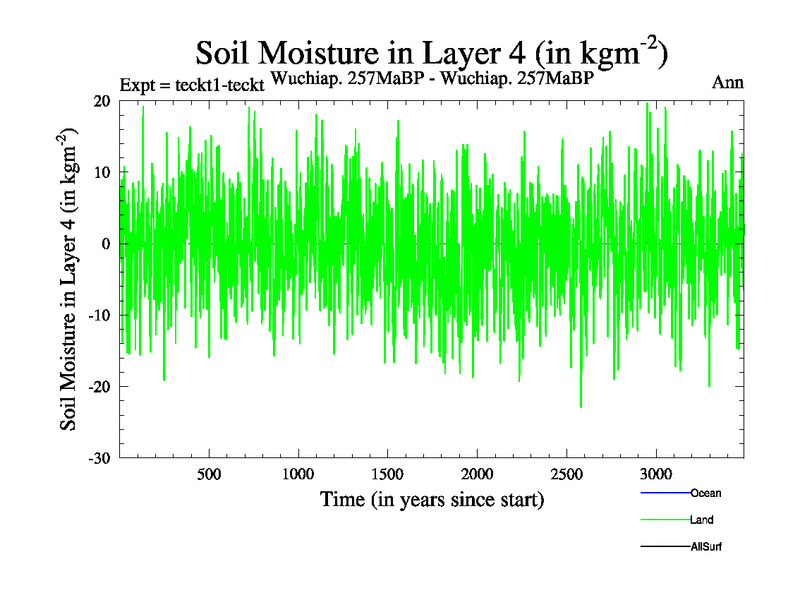Click the 2500 tick on the time axis
Screen dimensions: 800x600
pyautogui.click(x=566, y=472)
